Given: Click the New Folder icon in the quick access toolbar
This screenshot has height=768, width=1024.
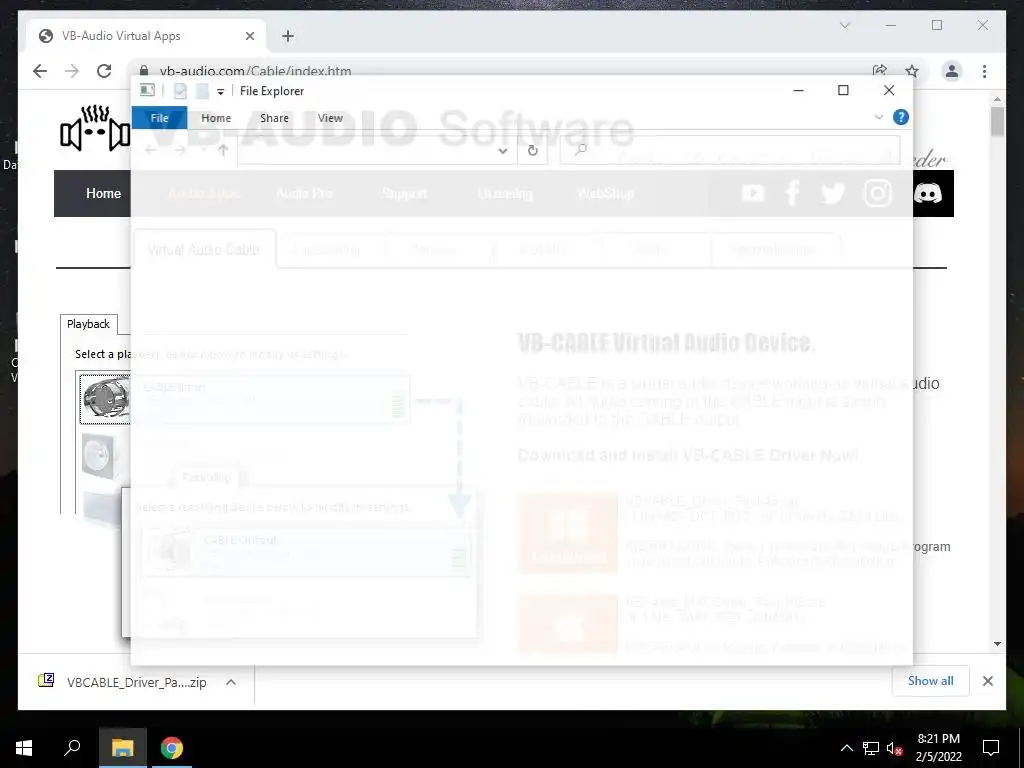Looking at the screenshot, I should click(x=202, y=91).
